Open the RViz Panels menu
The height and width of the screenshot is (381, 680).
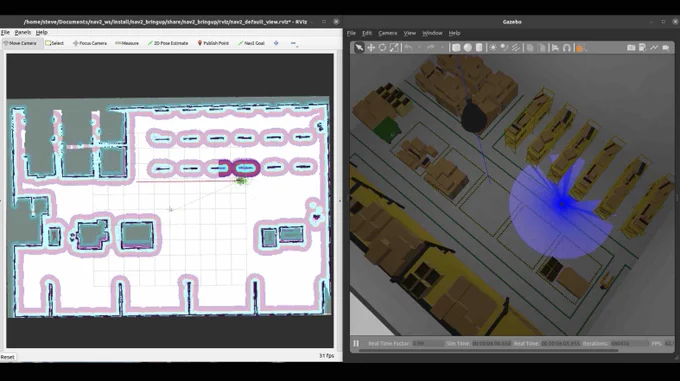coord(23,33)
